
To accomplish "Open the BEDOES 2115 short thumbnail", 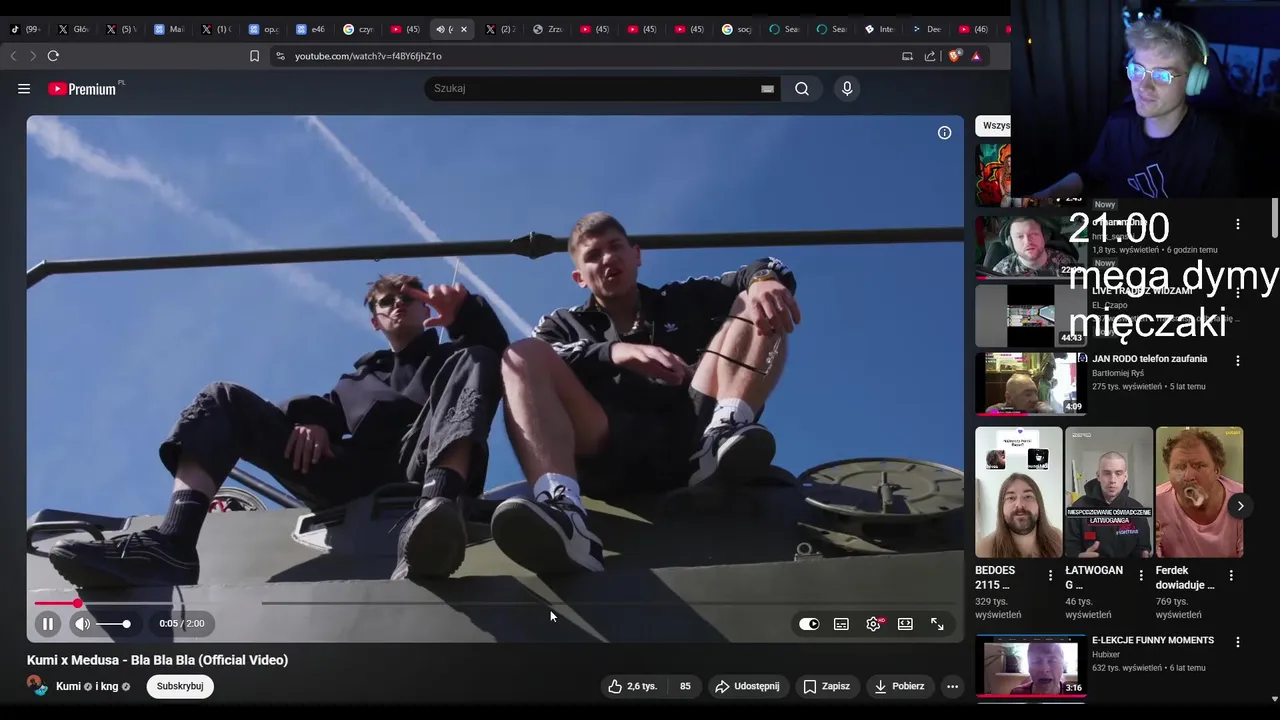I will click(x=1019, y=492).
